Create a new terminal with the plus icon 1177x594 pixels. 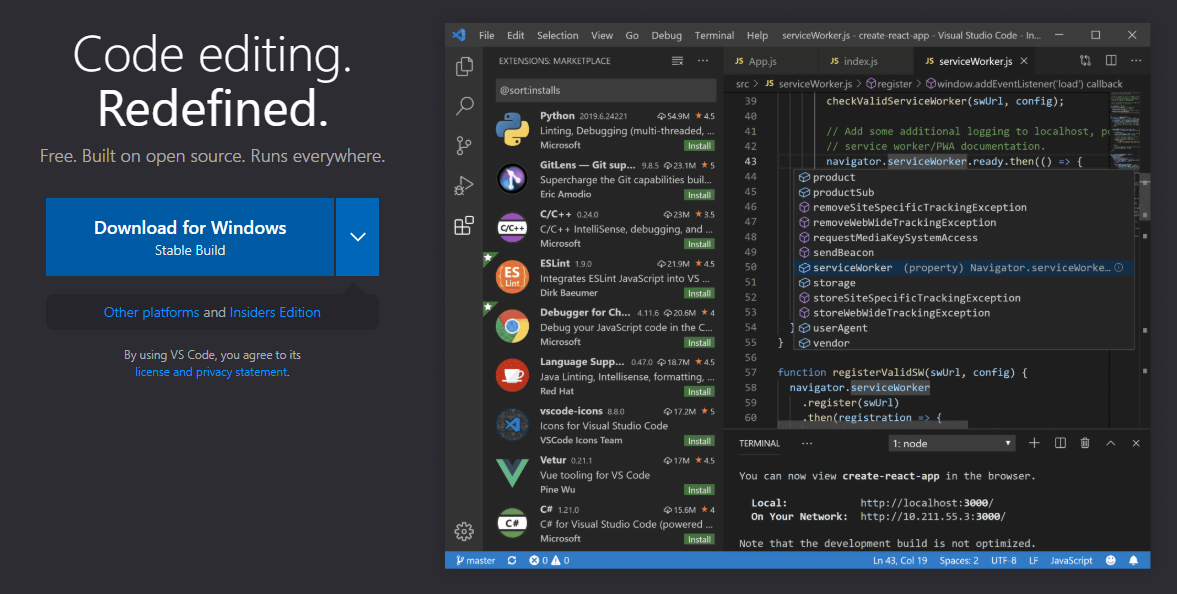[1034, 442]
